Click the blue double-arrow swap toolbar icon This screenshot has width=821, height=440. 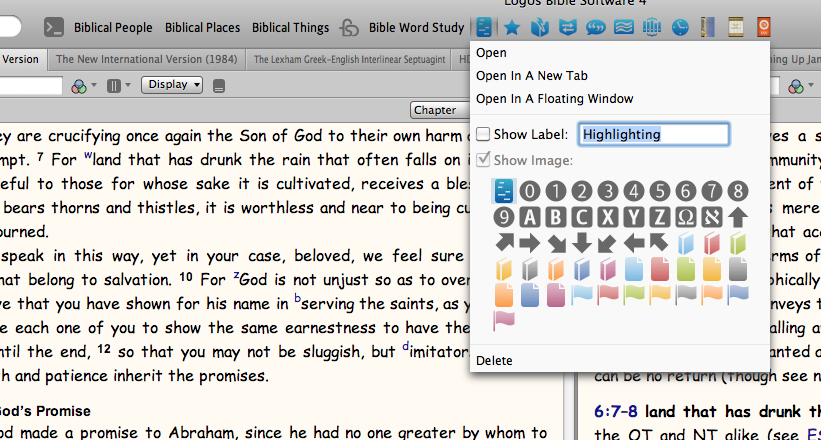pyautogui.click(x=568, y=27)
